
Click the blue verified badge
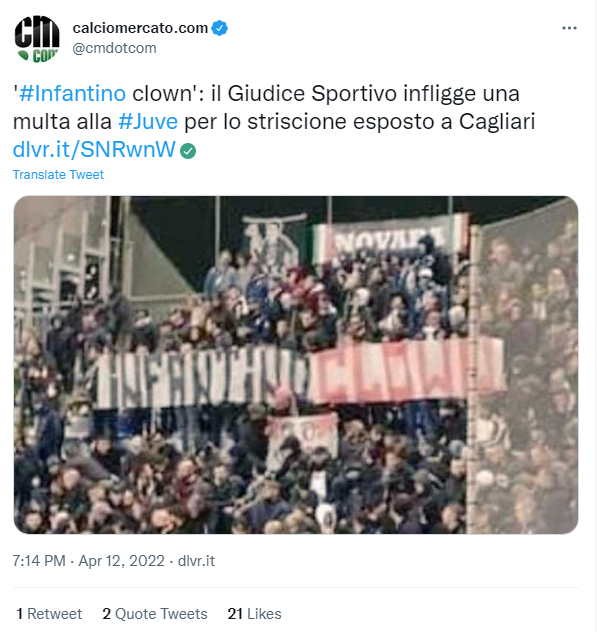pyautogui.click(x=220, y=28)
